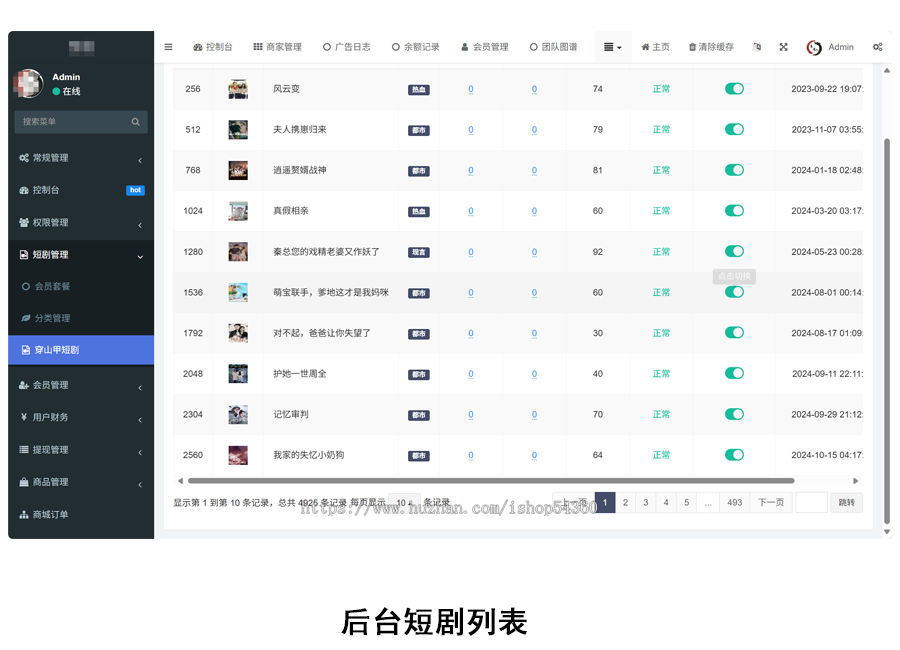This screenshot has height=650, width=900.
Task: Click the left arrow of horizontal scrollbar
Action: (x=180, y=481)
